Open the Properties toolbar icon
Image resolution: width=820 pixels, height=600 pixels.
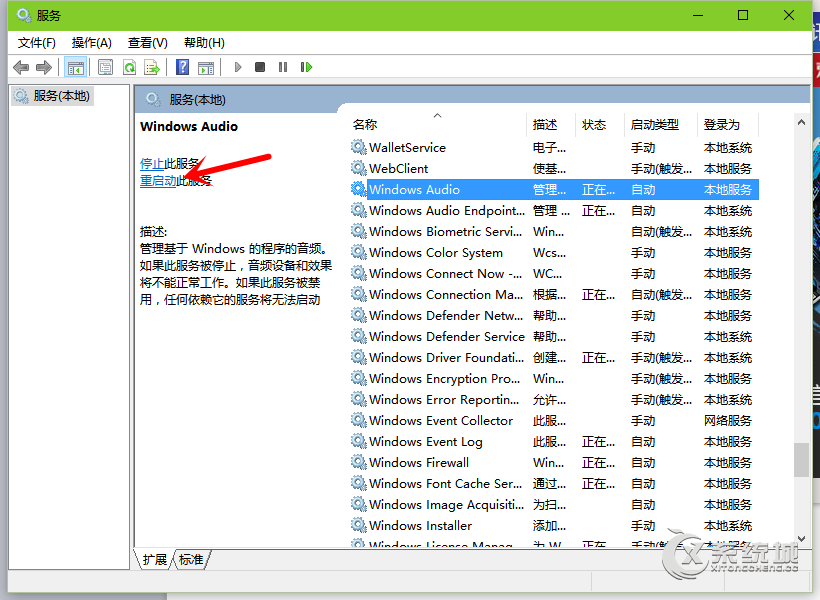click(x=106, y=67)
